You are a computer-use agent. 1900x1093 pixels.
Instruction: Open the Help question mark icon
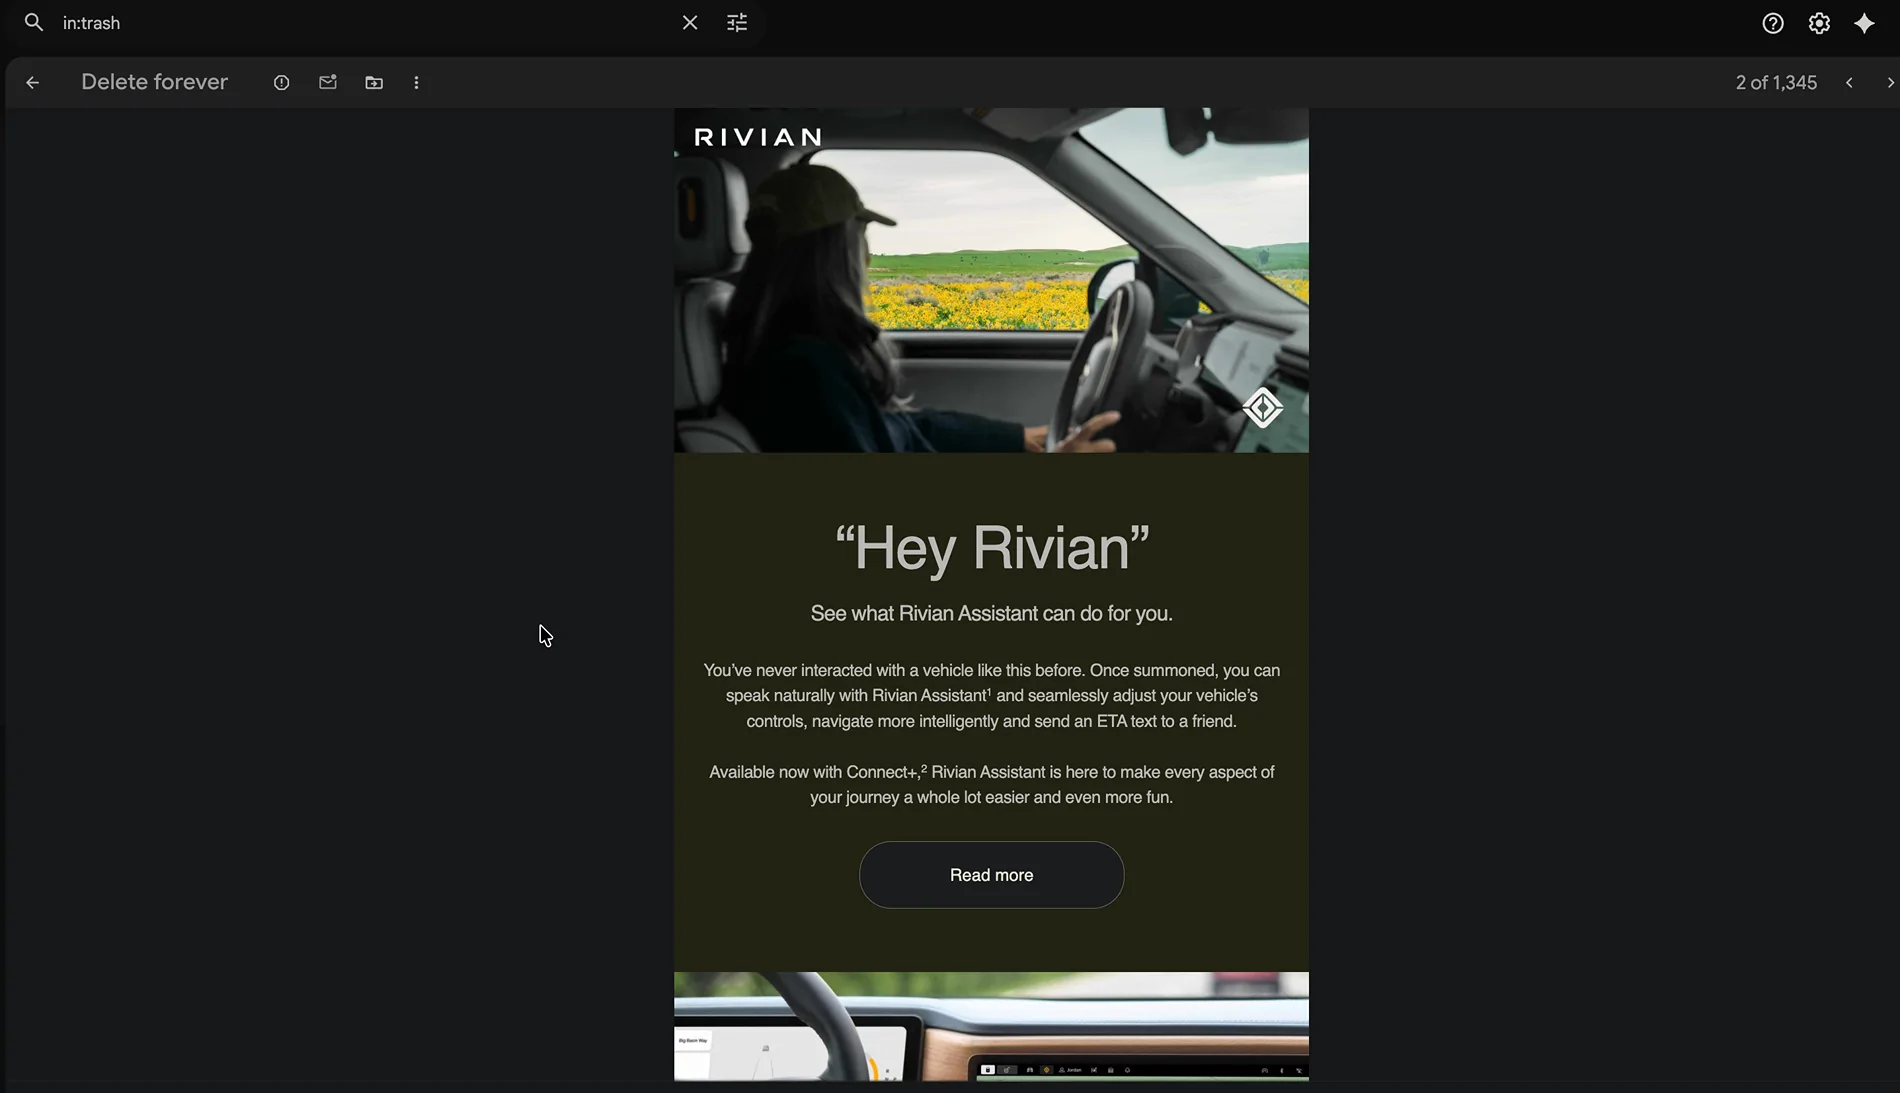click(1773, 23)
